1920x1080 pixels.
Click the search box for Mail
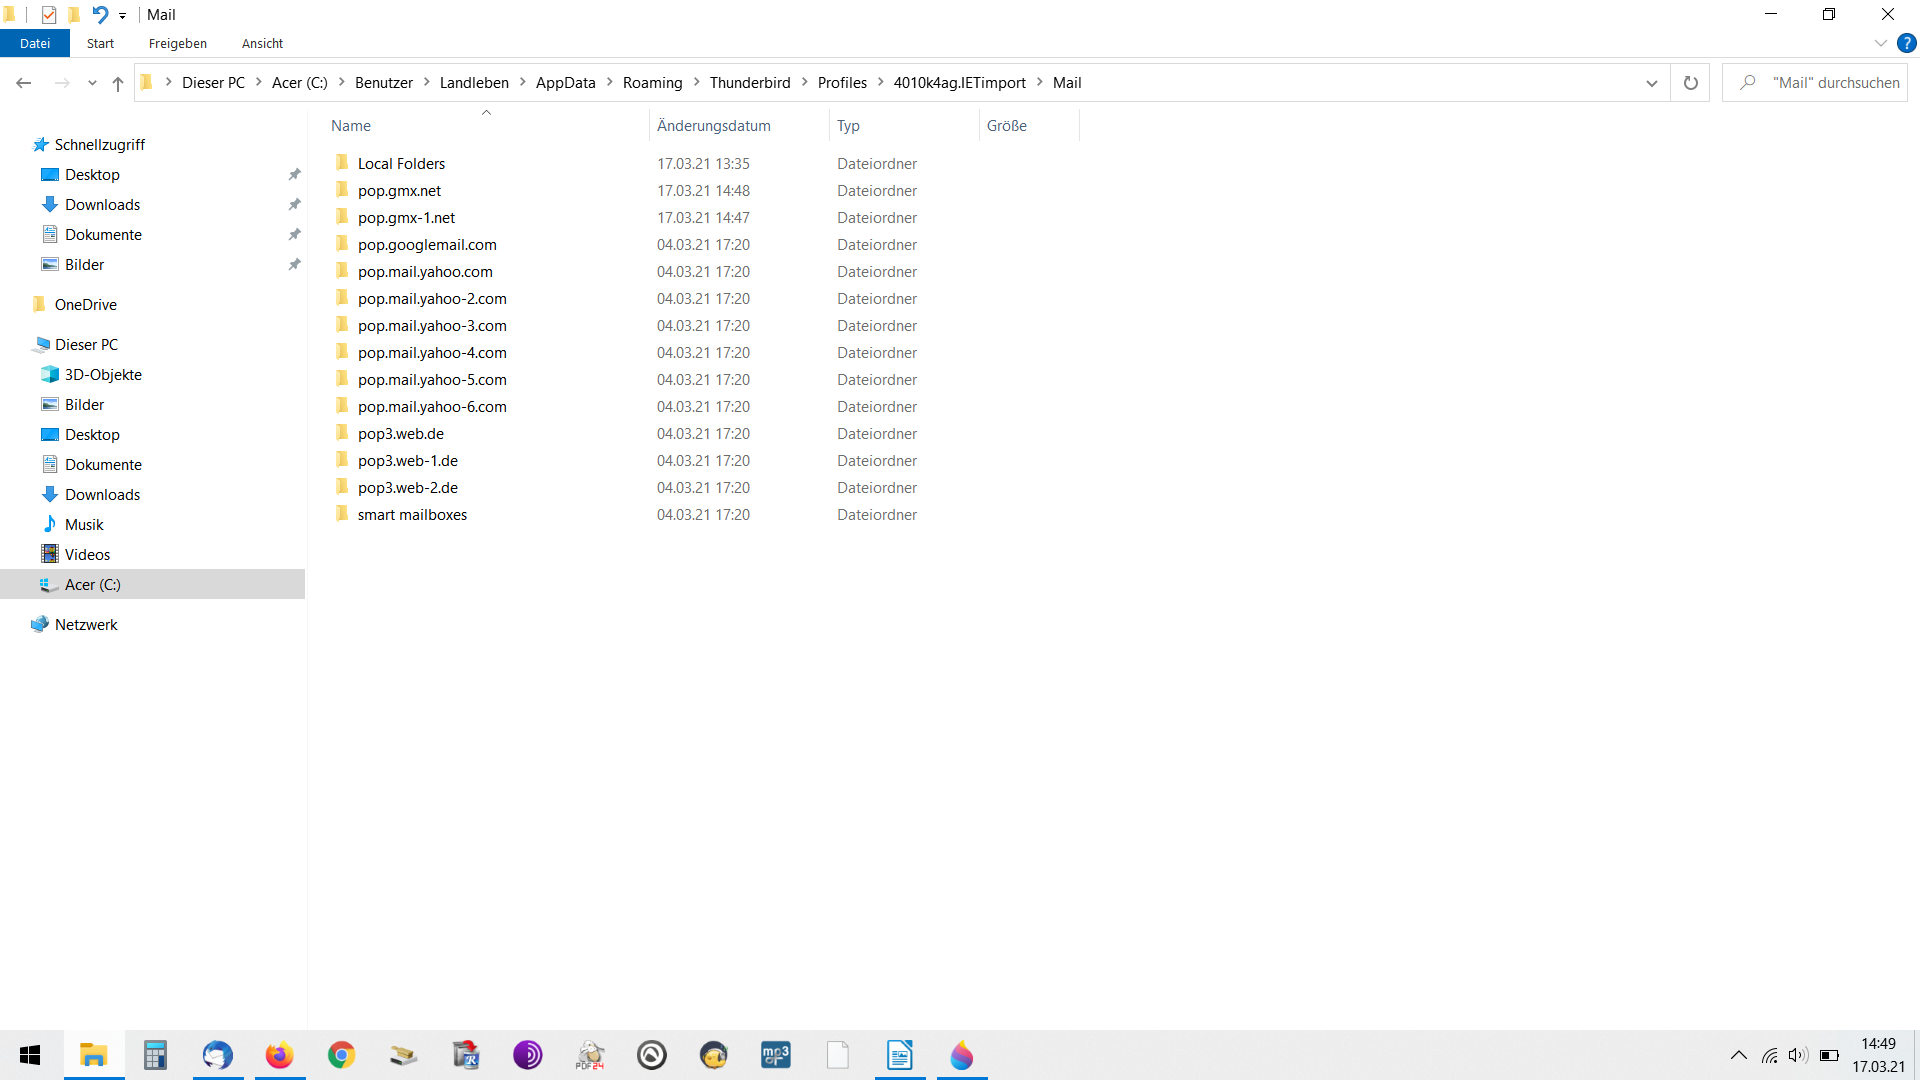coord(1835,83)
